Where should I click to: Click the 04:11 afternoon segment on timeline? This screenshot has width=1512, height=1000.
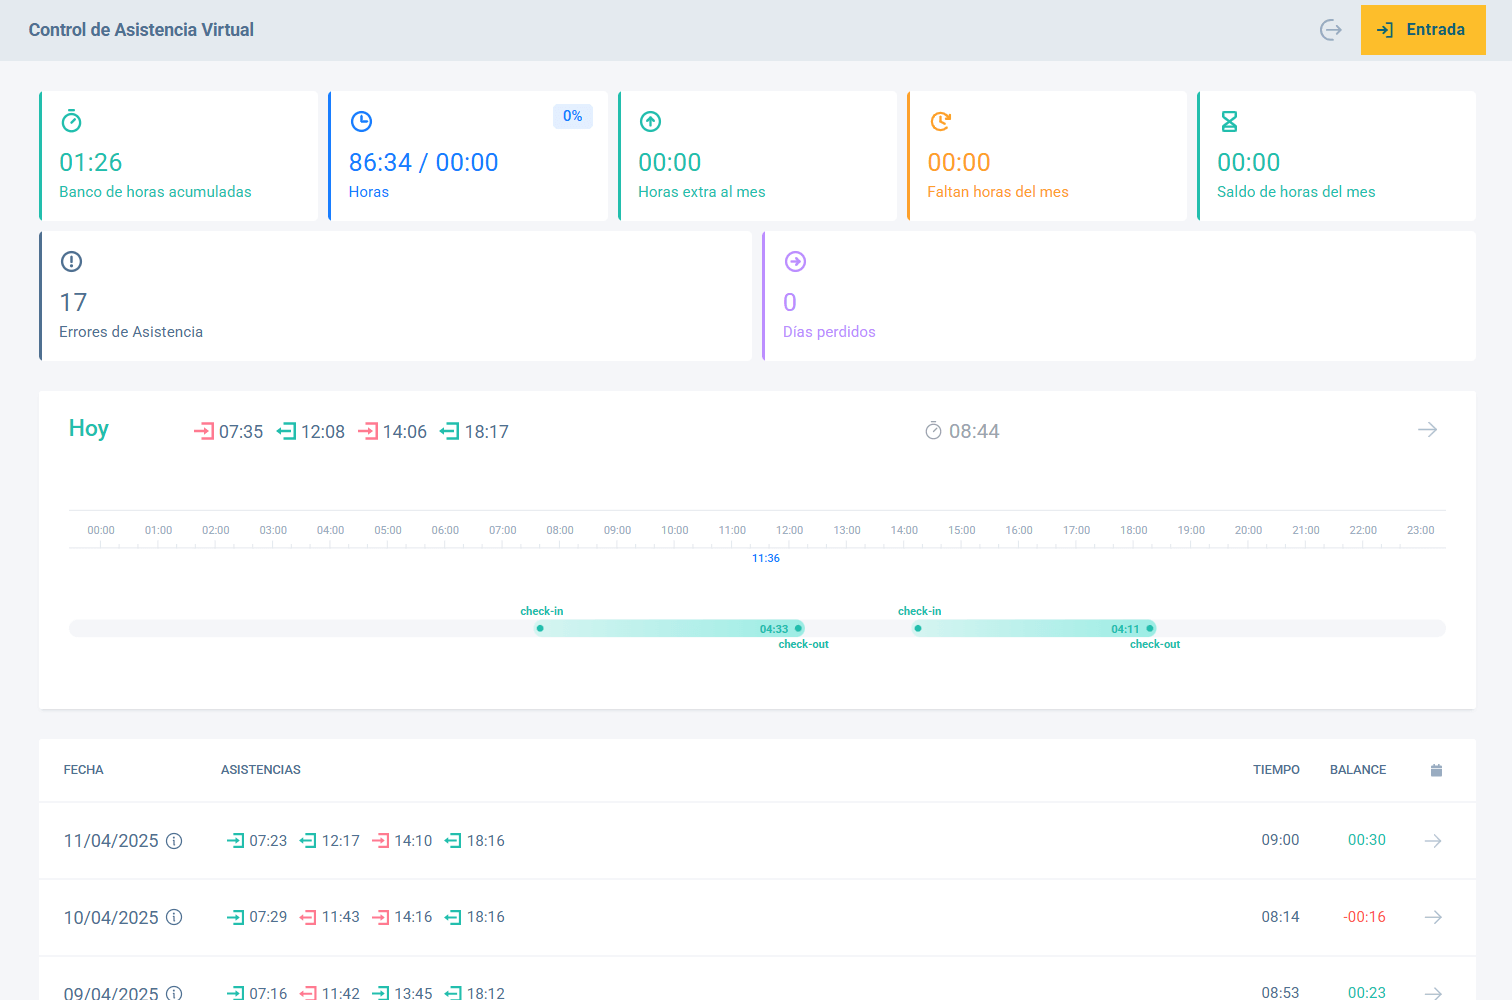click(x=1033, y=629)
